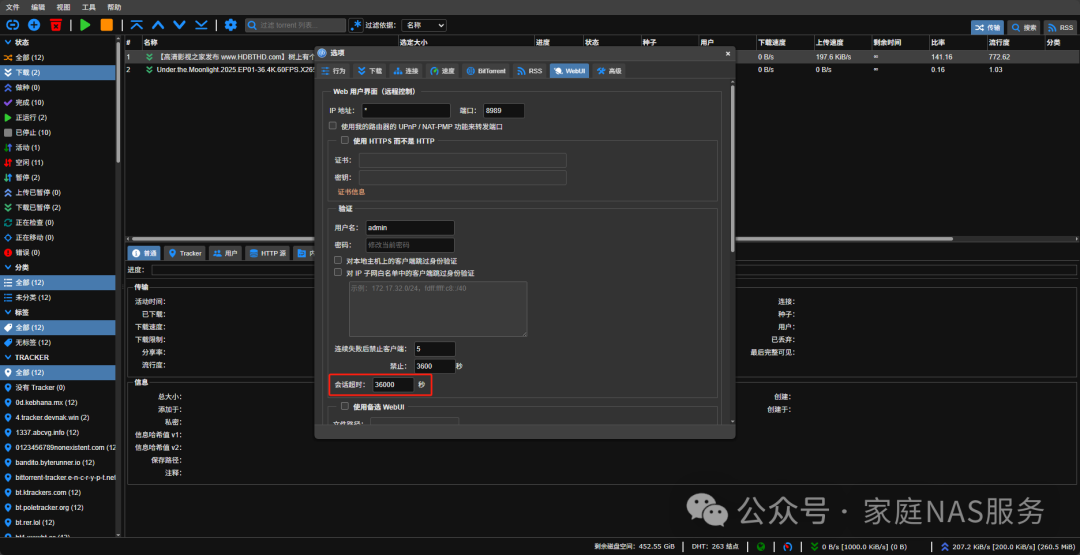Click connection status icon in status bar
Screen dimensions: 1080x555
pos(761,547)
